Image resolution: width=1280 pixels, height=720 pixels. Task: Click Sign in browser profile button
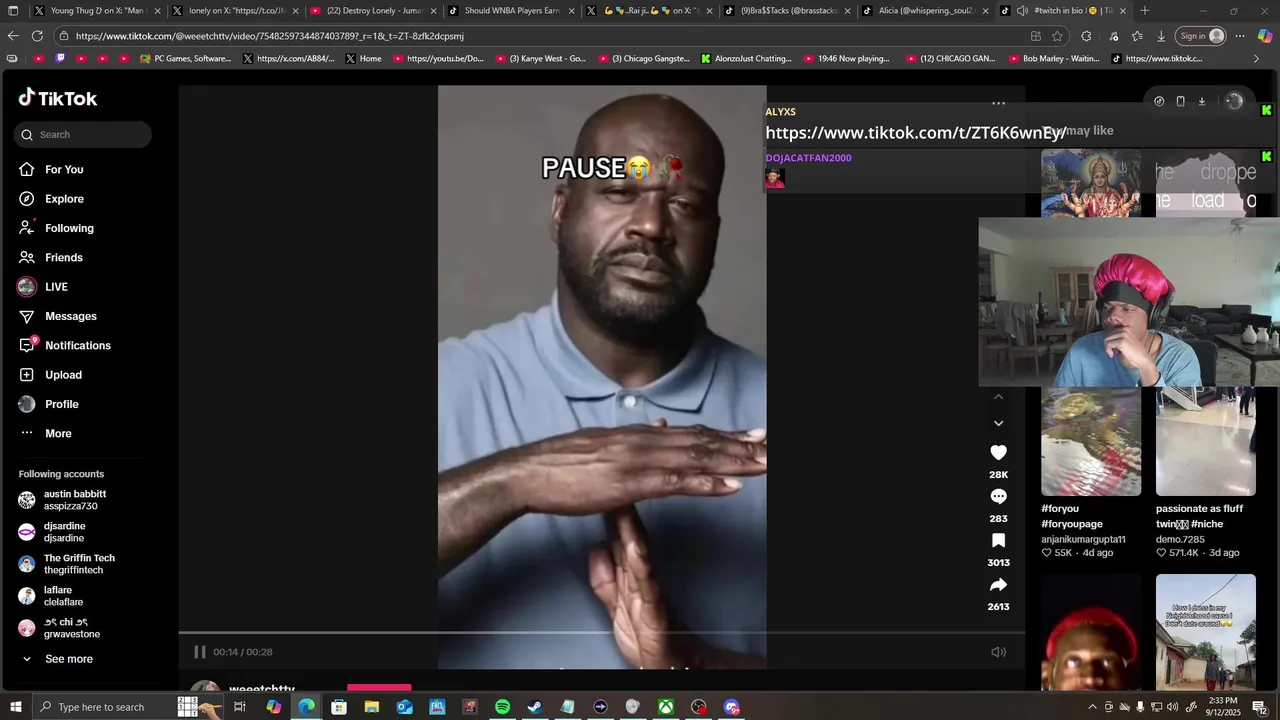click(1201, 36)
